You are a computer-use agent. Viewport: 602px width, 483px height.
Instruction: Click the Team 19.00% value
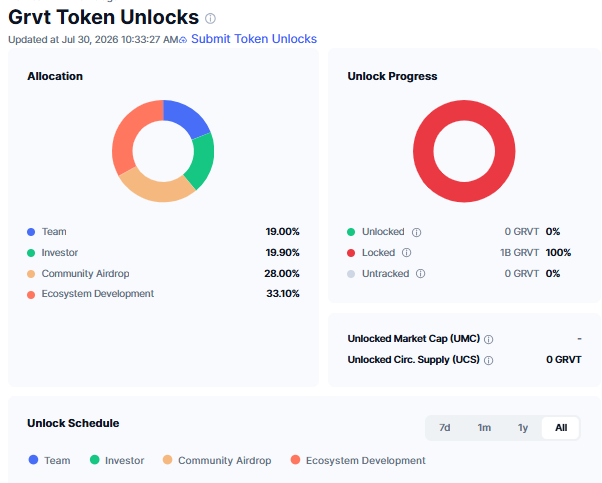coord(282,232)
